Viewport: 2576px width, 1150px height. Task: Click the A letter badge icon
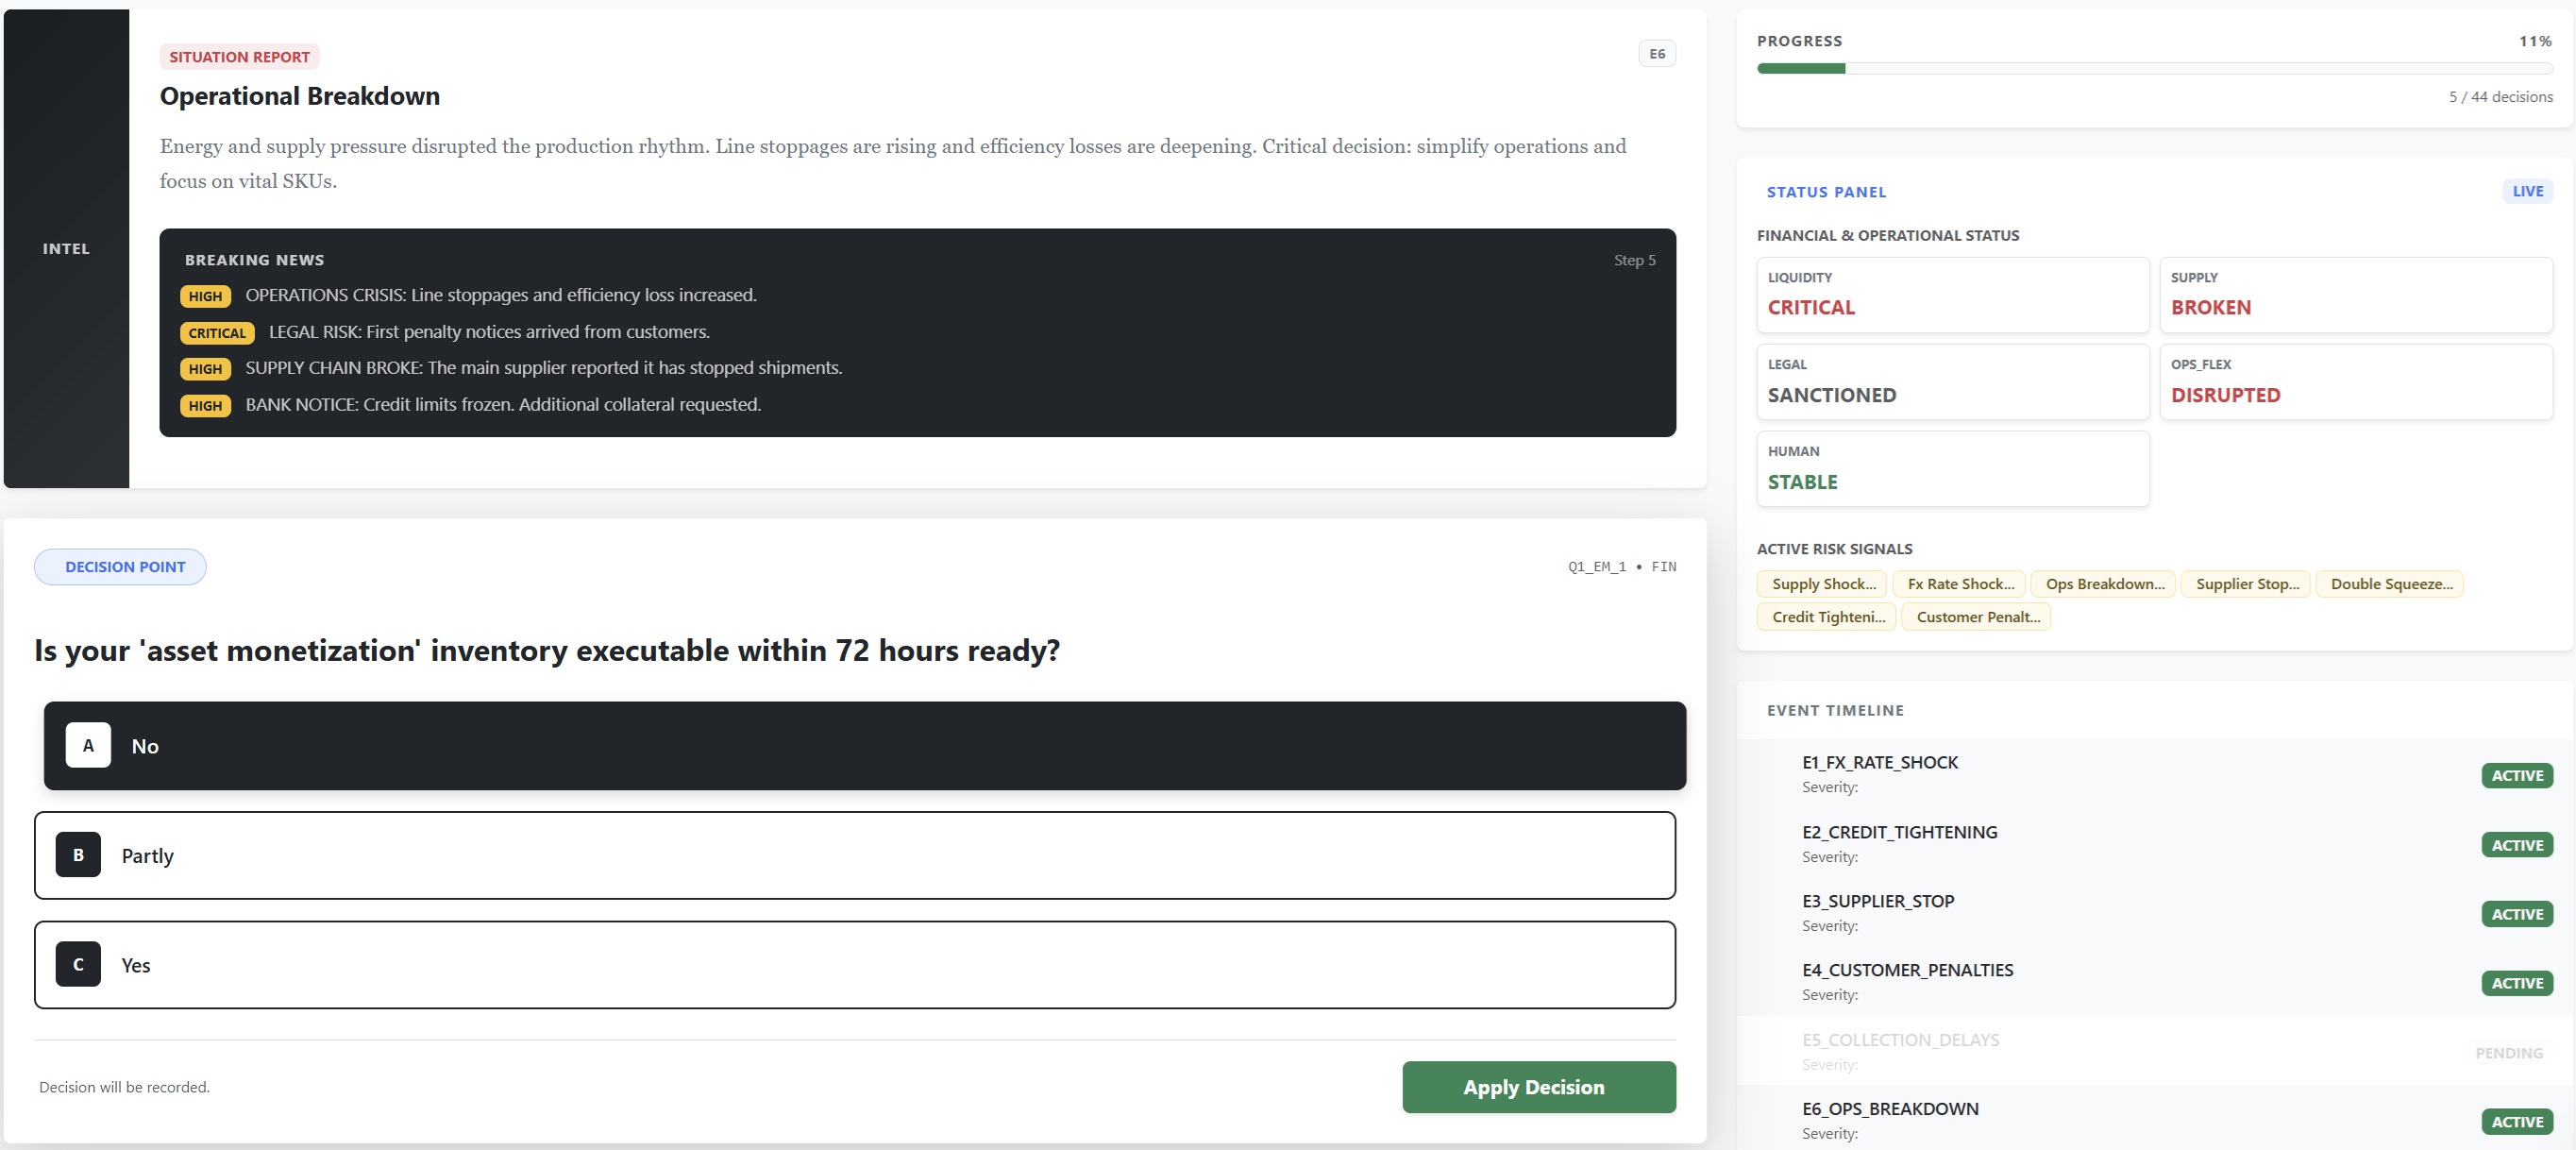pos(88,745)
